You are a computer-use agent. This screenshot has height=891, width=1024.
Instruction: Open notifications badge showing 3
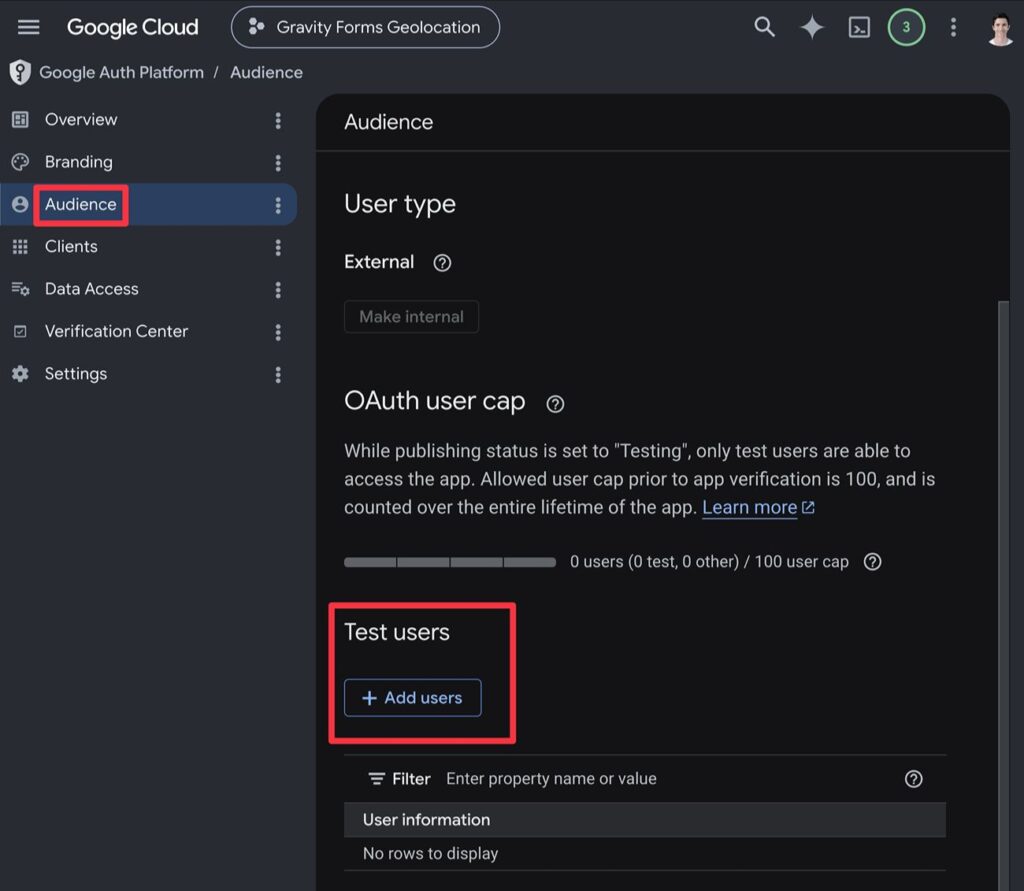(906, 27)
